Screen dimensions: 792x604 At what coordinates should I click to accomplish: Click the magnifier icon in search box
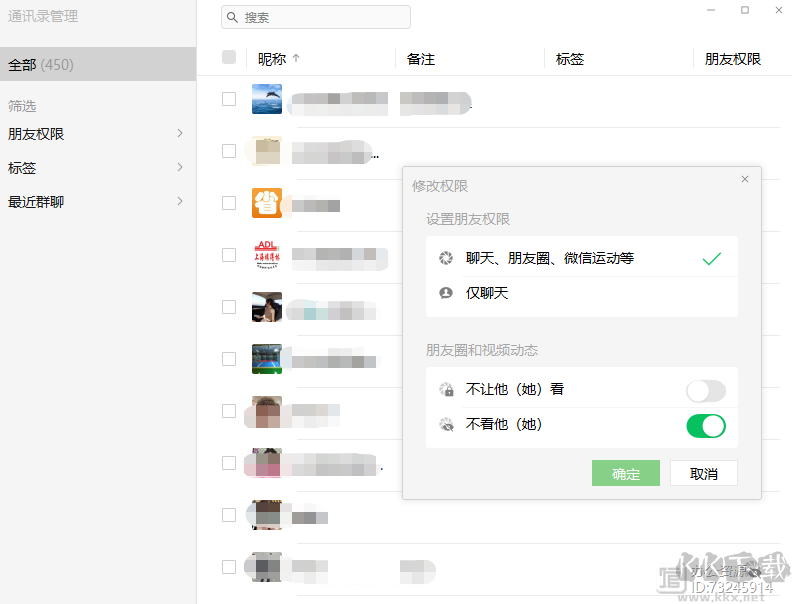tap(232, 18)
